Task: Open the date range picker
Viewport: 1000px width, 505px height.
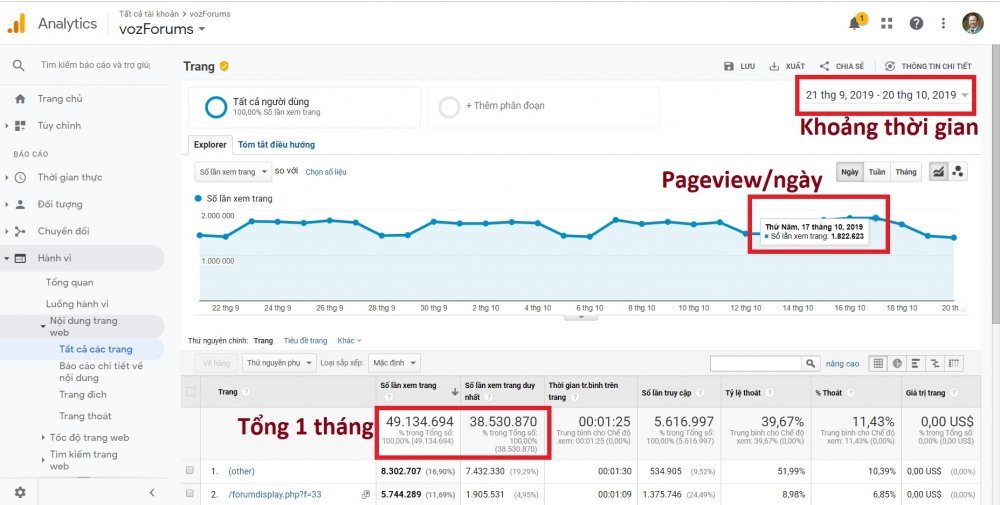Action: (886, 95)
